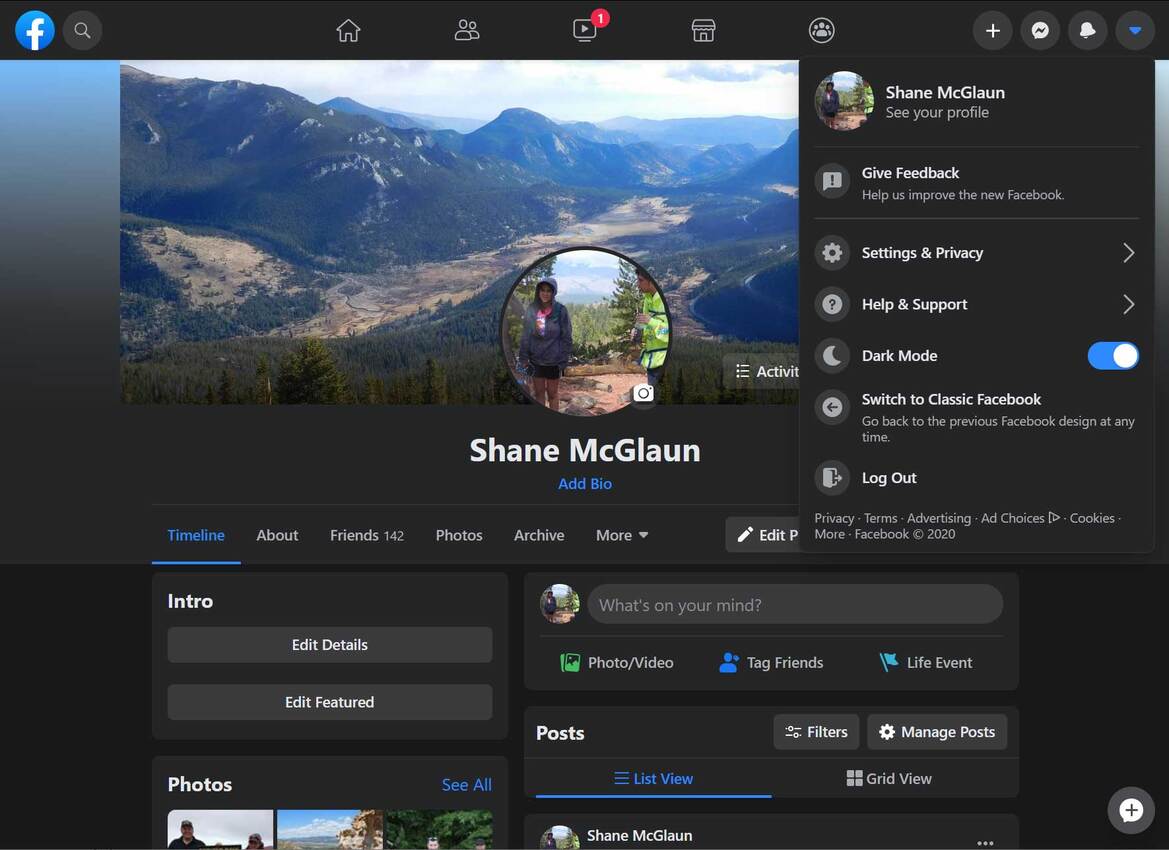Image resolution: width=1169 pixels, height=850 pixels.
Task: Click the Edit Profile pencil button
Action: tap(762, 535)
